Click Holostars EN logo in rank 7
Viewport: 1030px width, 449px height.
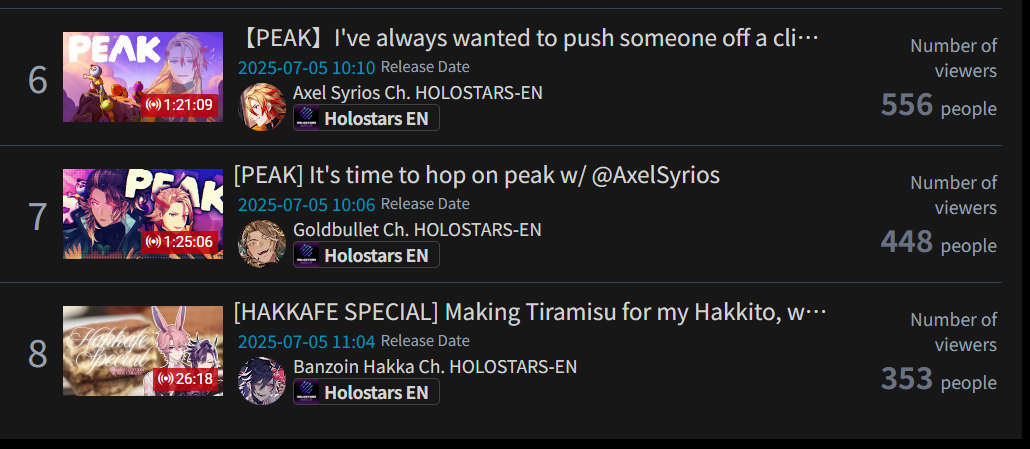tap(307, 256)
